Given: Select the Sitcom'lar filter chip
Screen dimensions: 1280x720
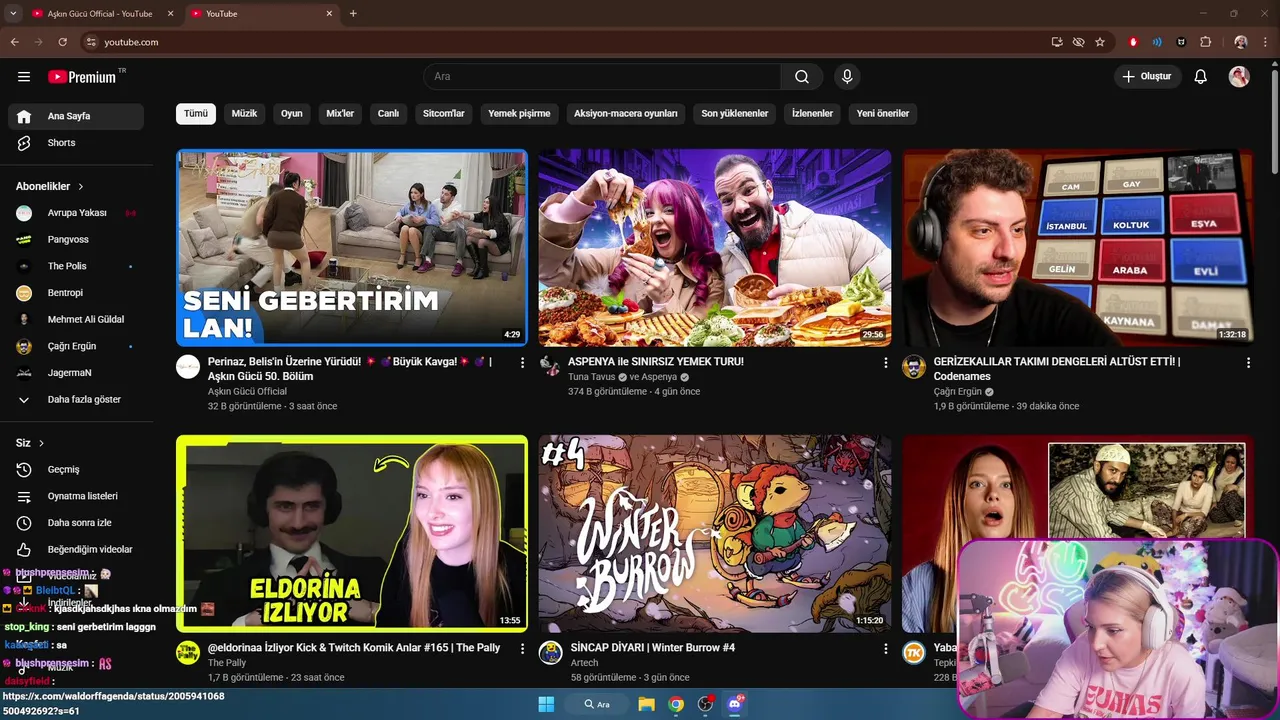Looking at the screenshot, I should click(x=444, y=113).
